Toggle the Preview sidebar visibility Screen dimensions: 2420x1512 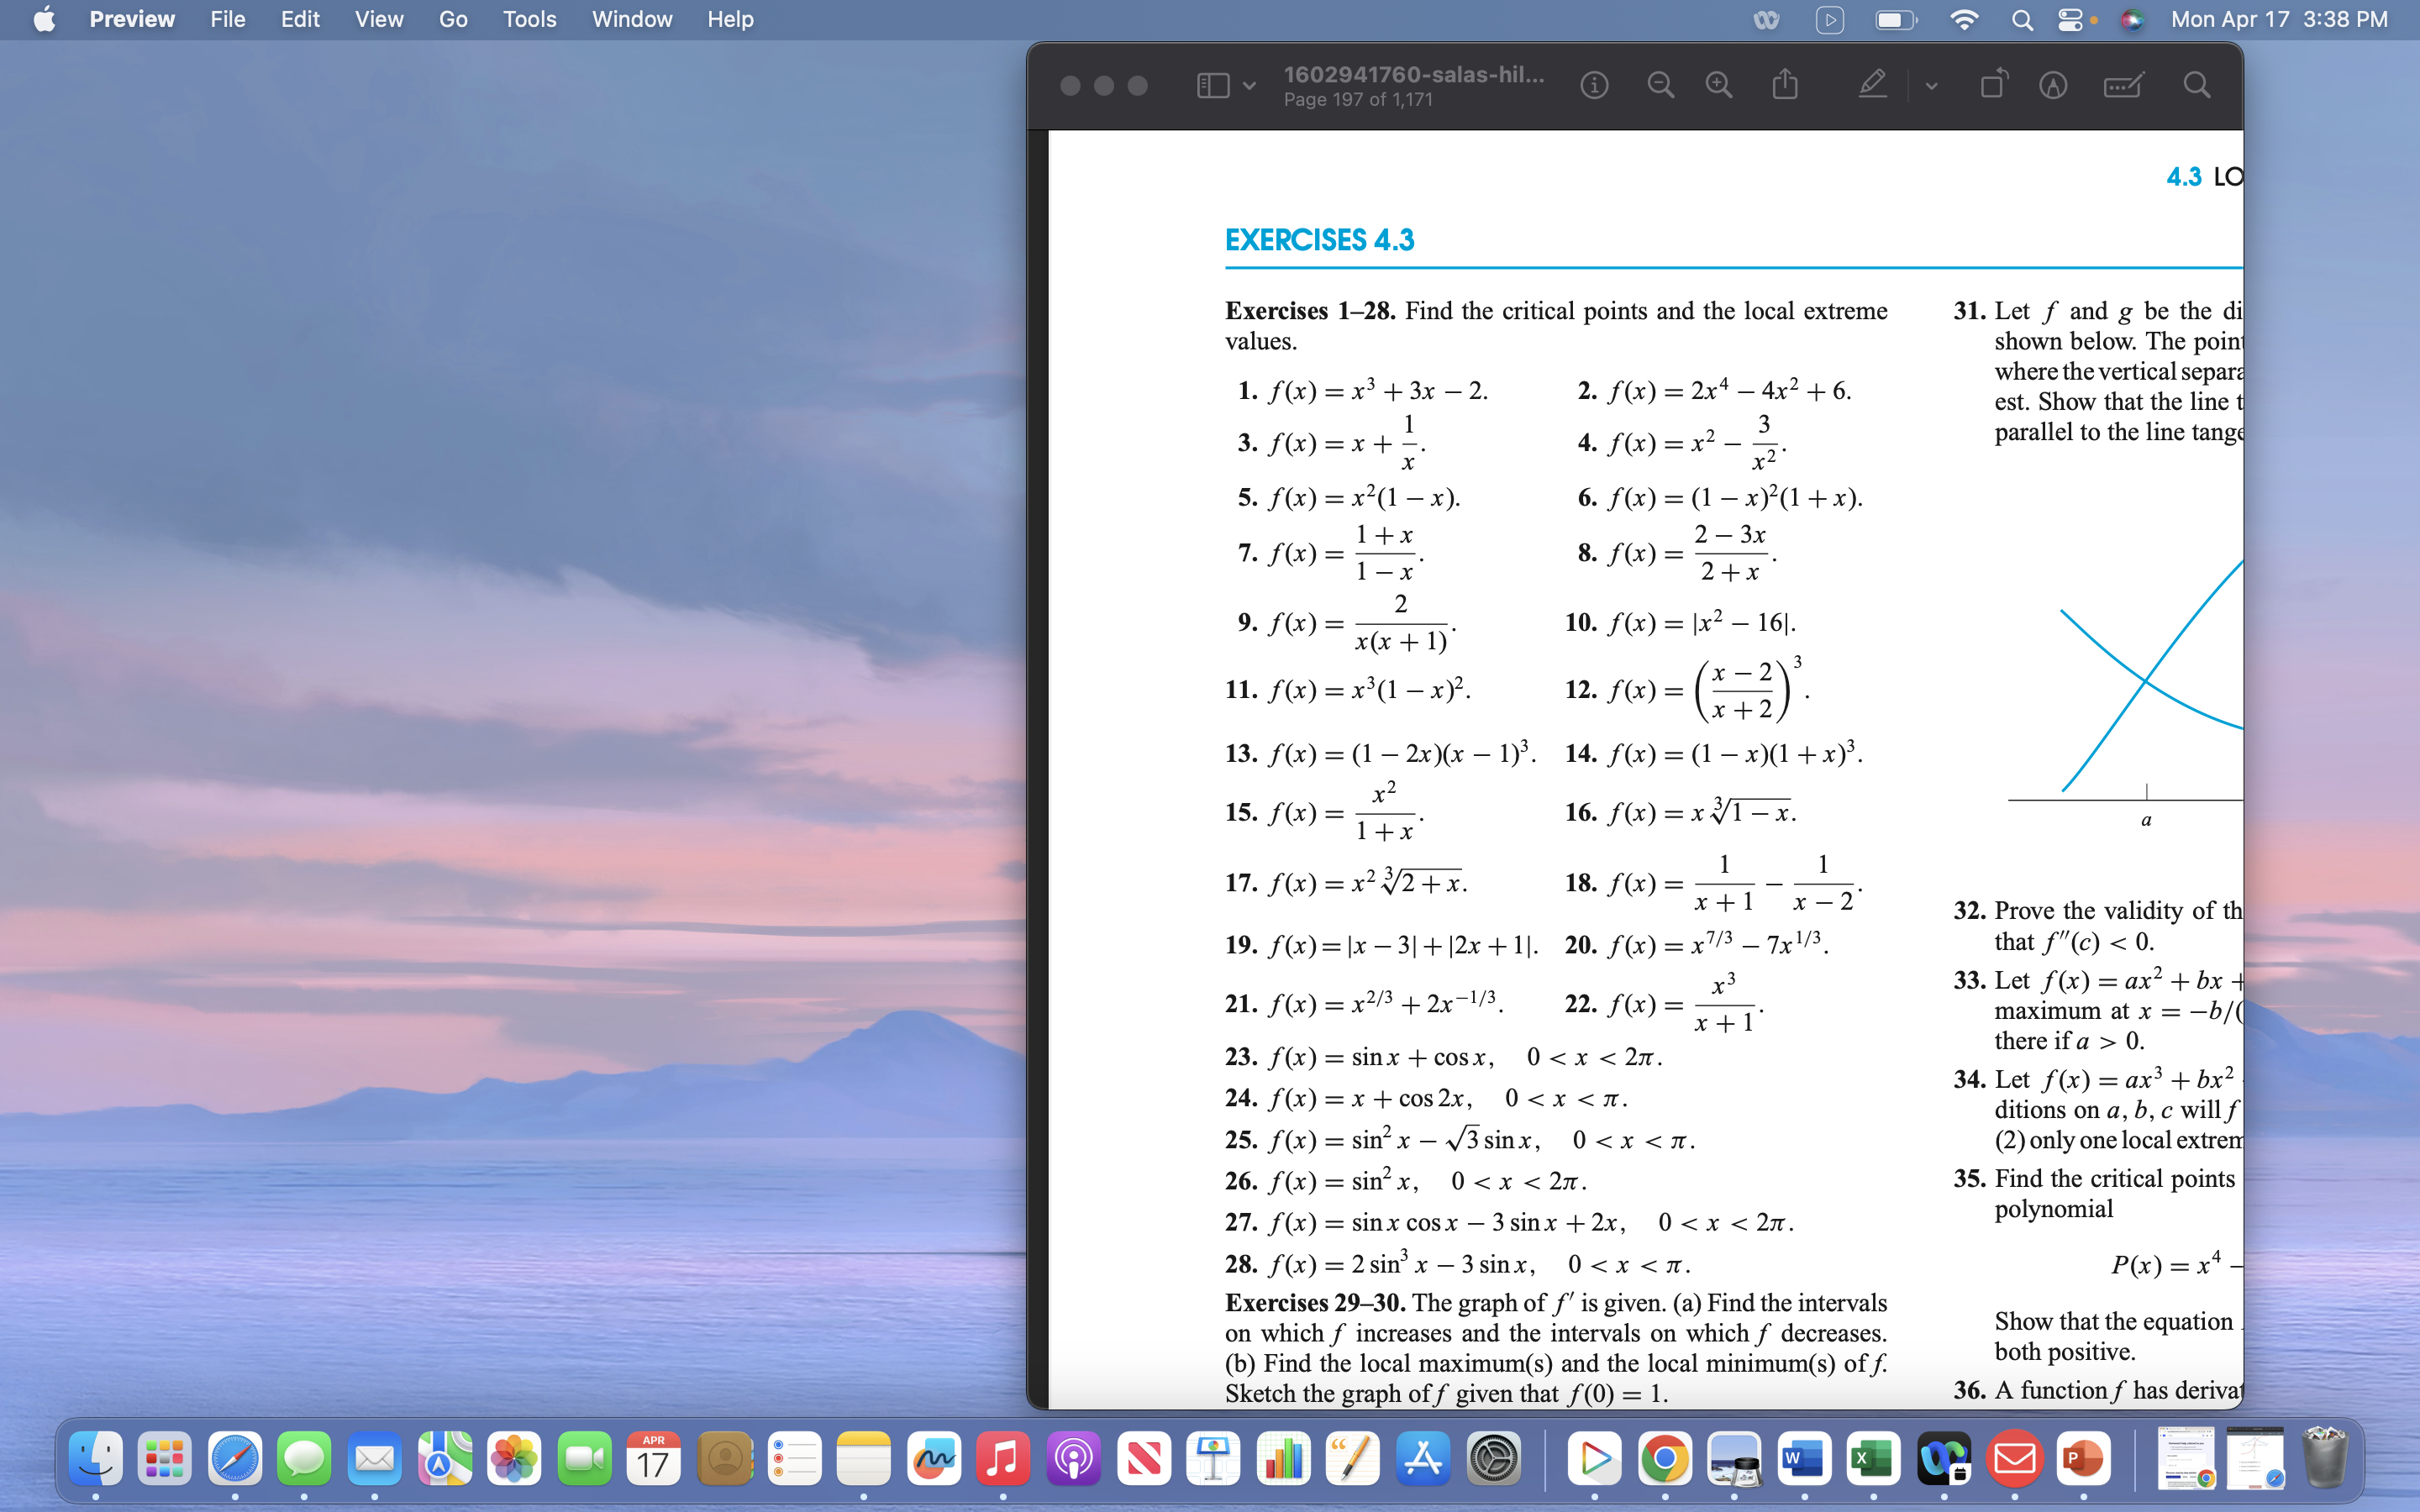tap(1212, 85)
